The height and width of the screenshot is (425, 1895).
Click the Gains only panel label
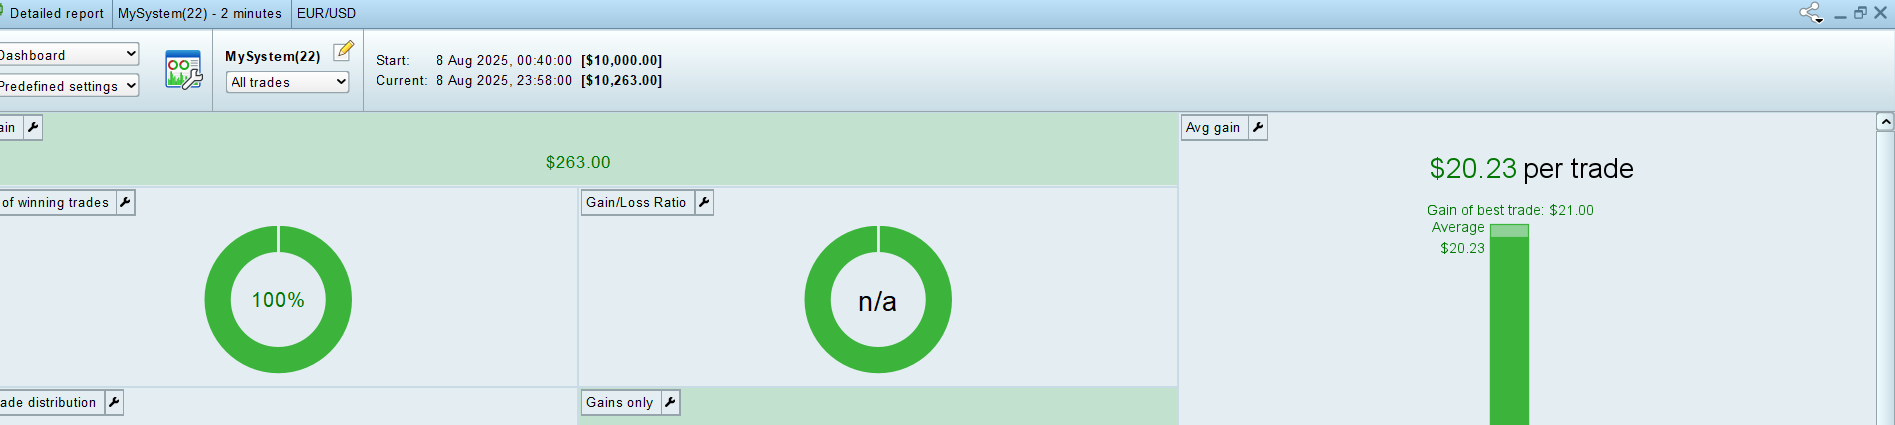pyautogui.click(x=619, y=402)
